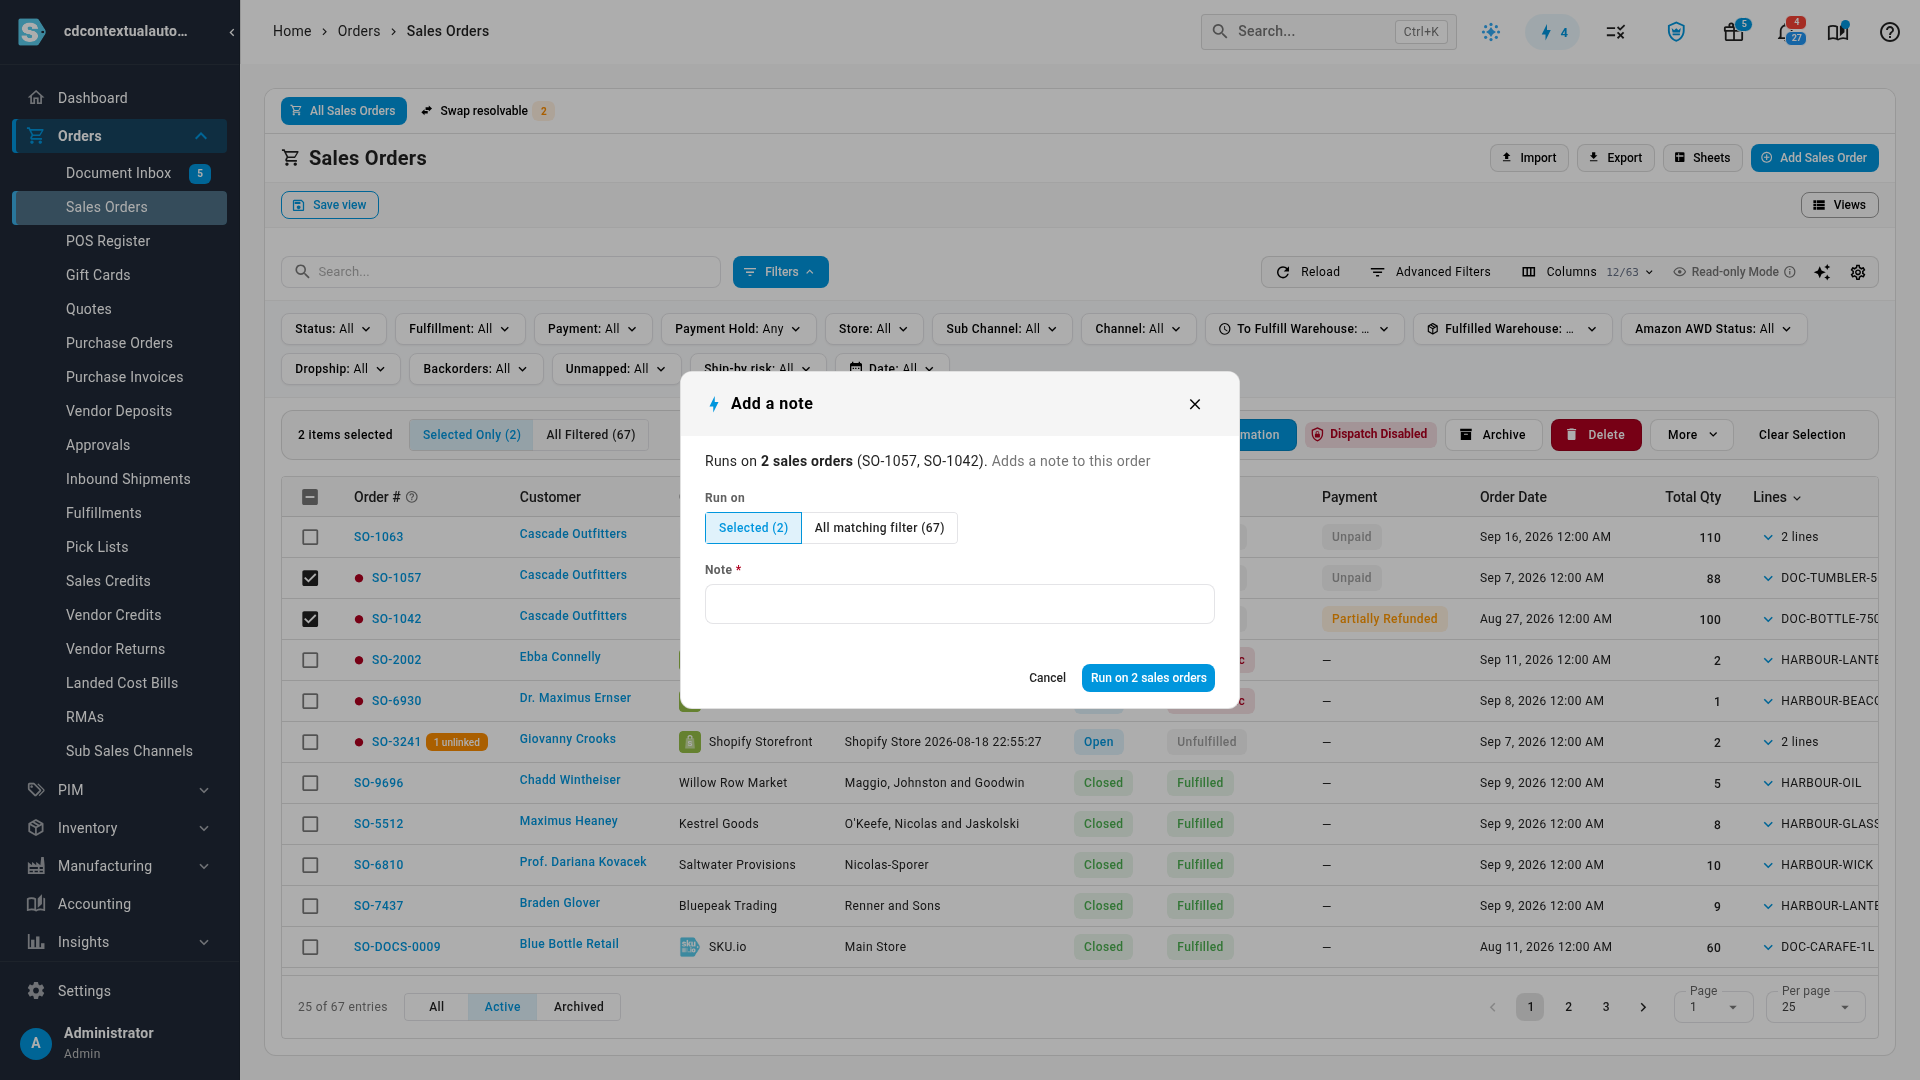Toggle the select-all header checkbox
The image size is (1920, 1080).
pos(310,497)
